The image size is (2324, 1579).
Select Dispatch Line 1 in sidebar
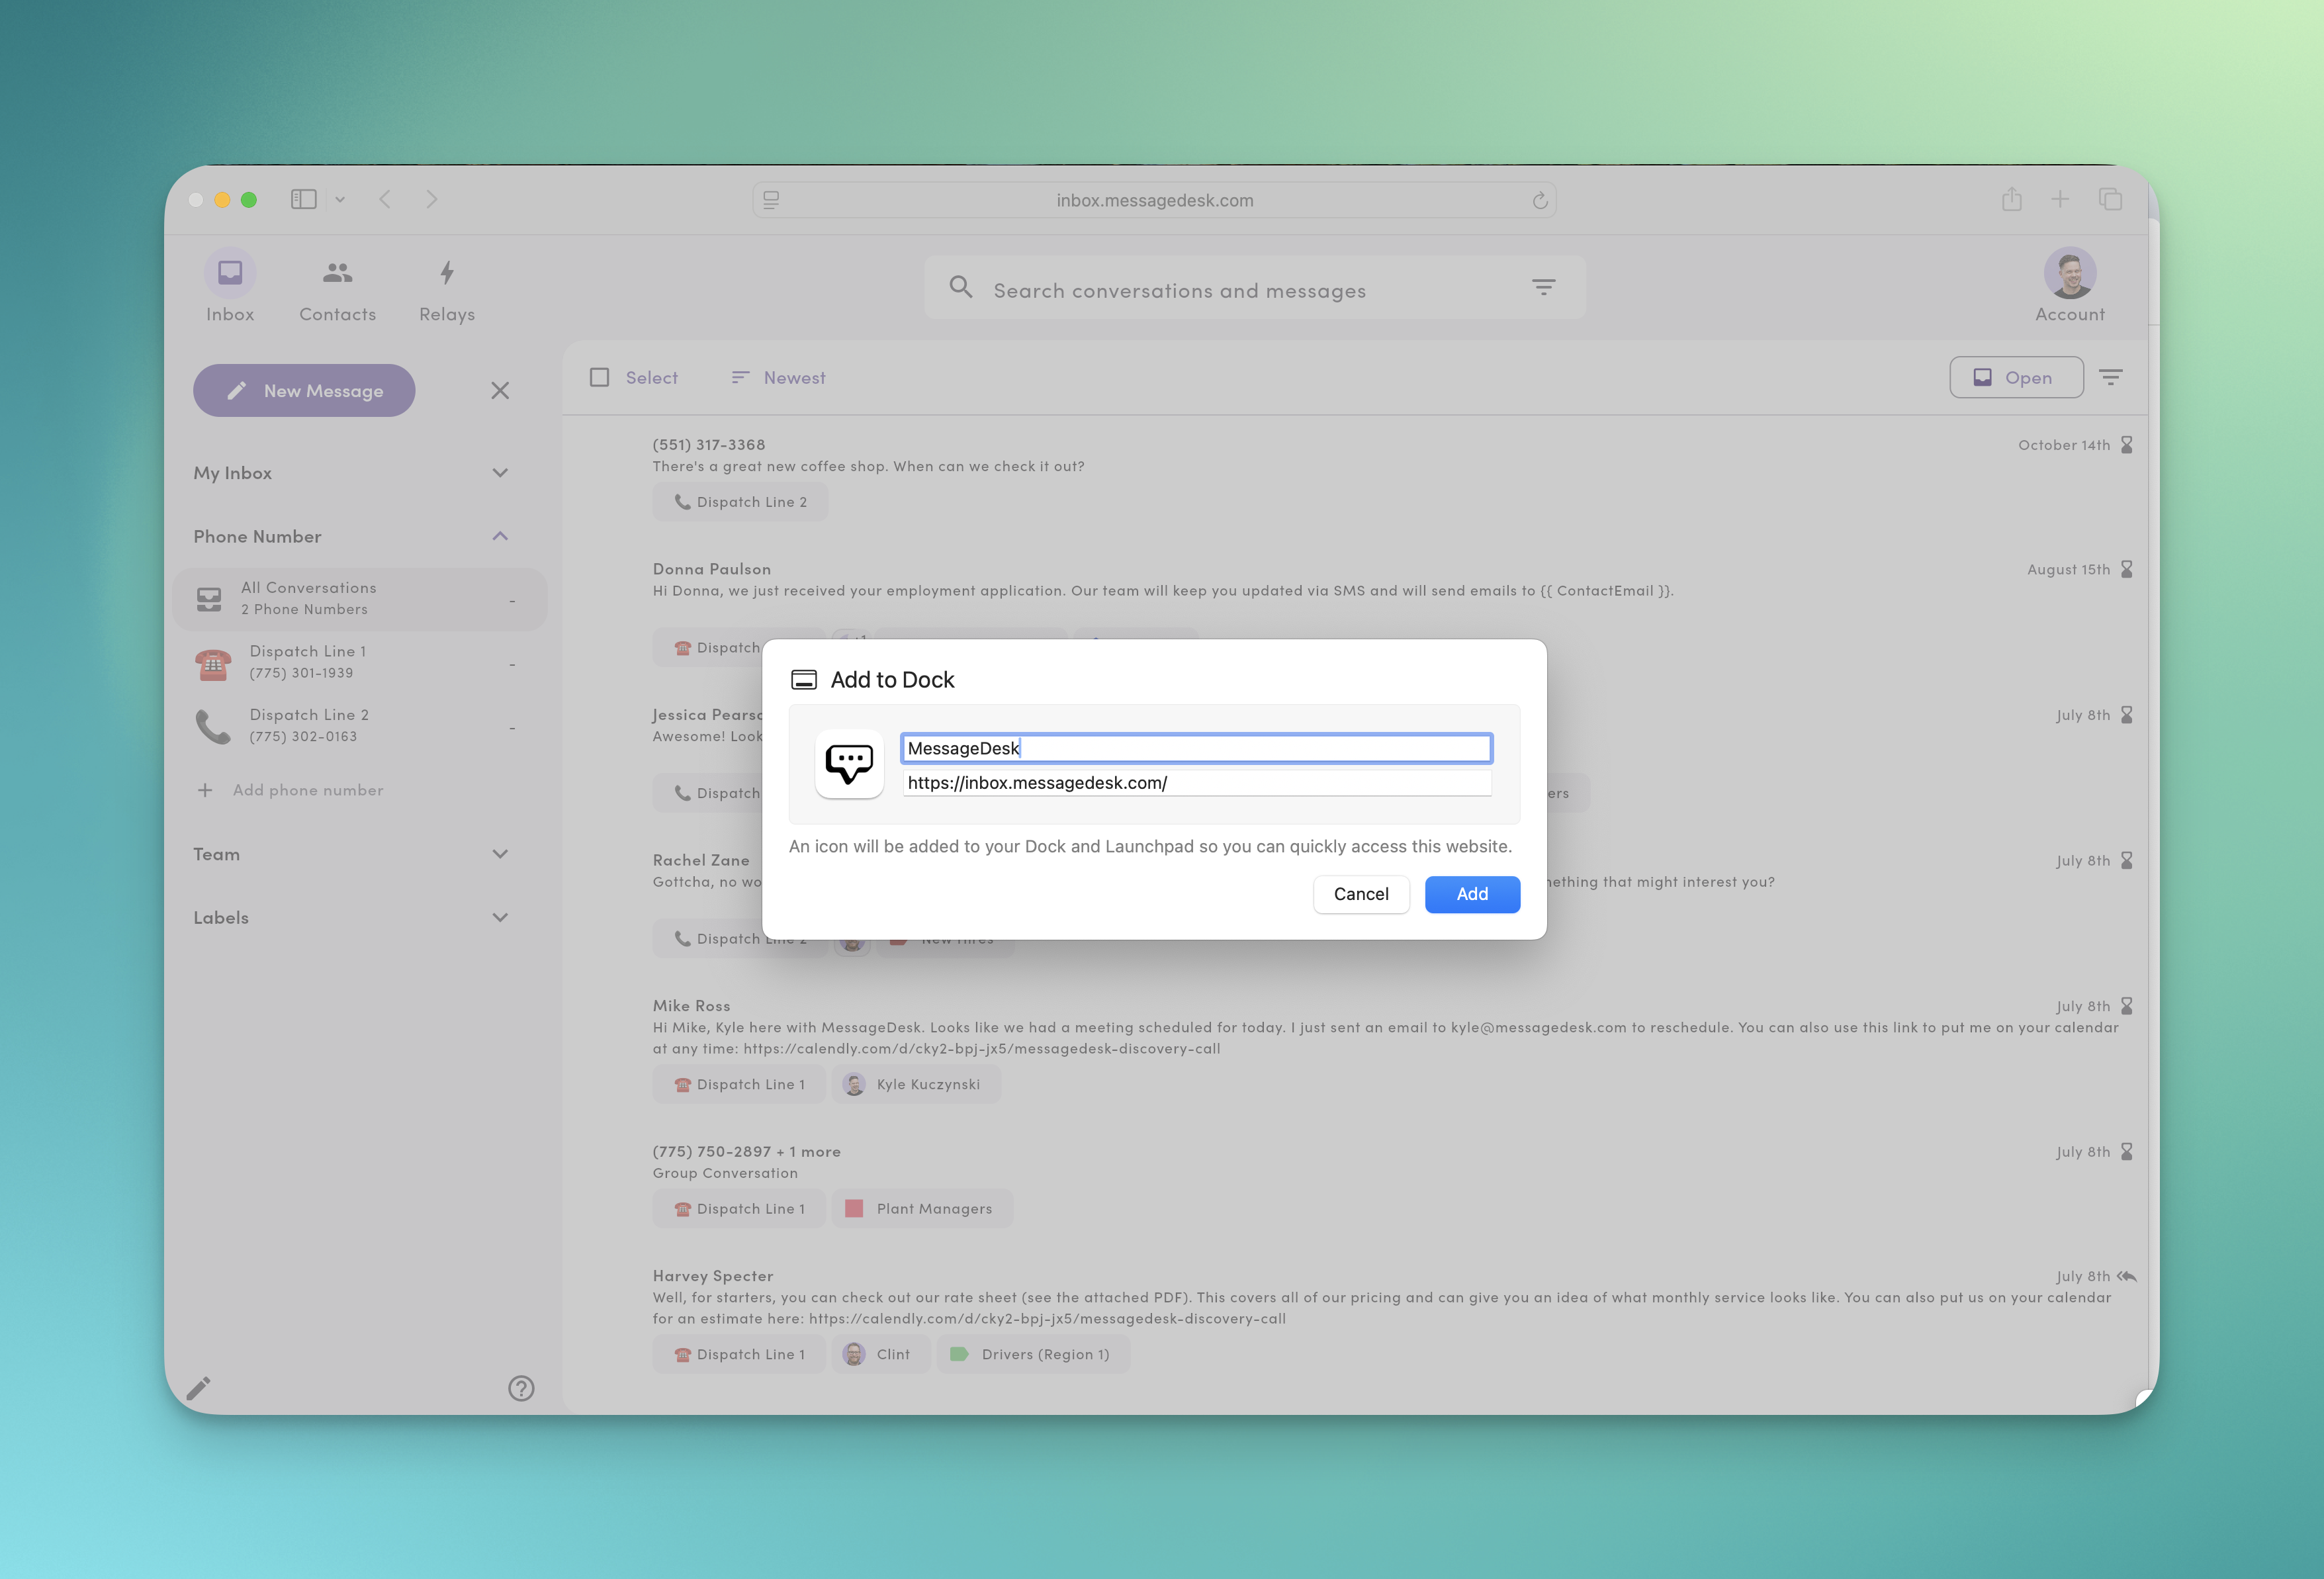(x=308, y=662)
